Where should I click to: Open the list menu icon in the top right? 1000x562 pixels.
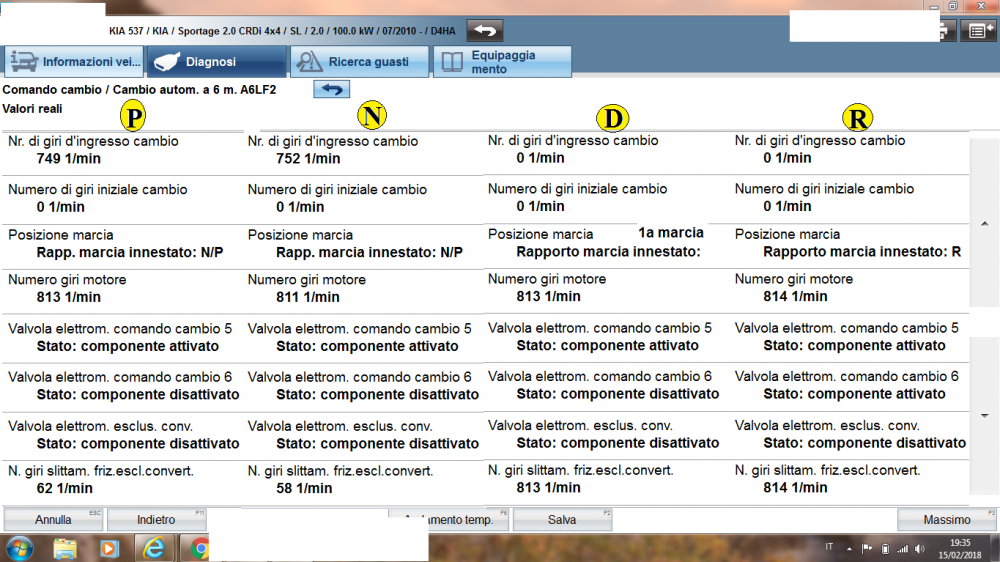979,30
